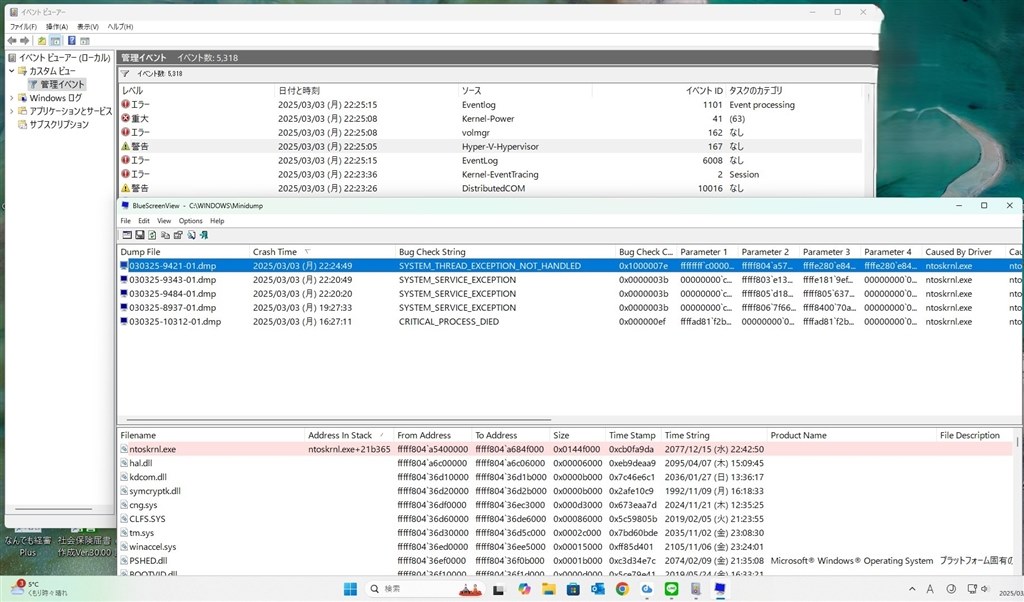Viewport: 1024px width, 602px height.
Task: Select CLFS.SYS in driver list
Action: point(566,519)
